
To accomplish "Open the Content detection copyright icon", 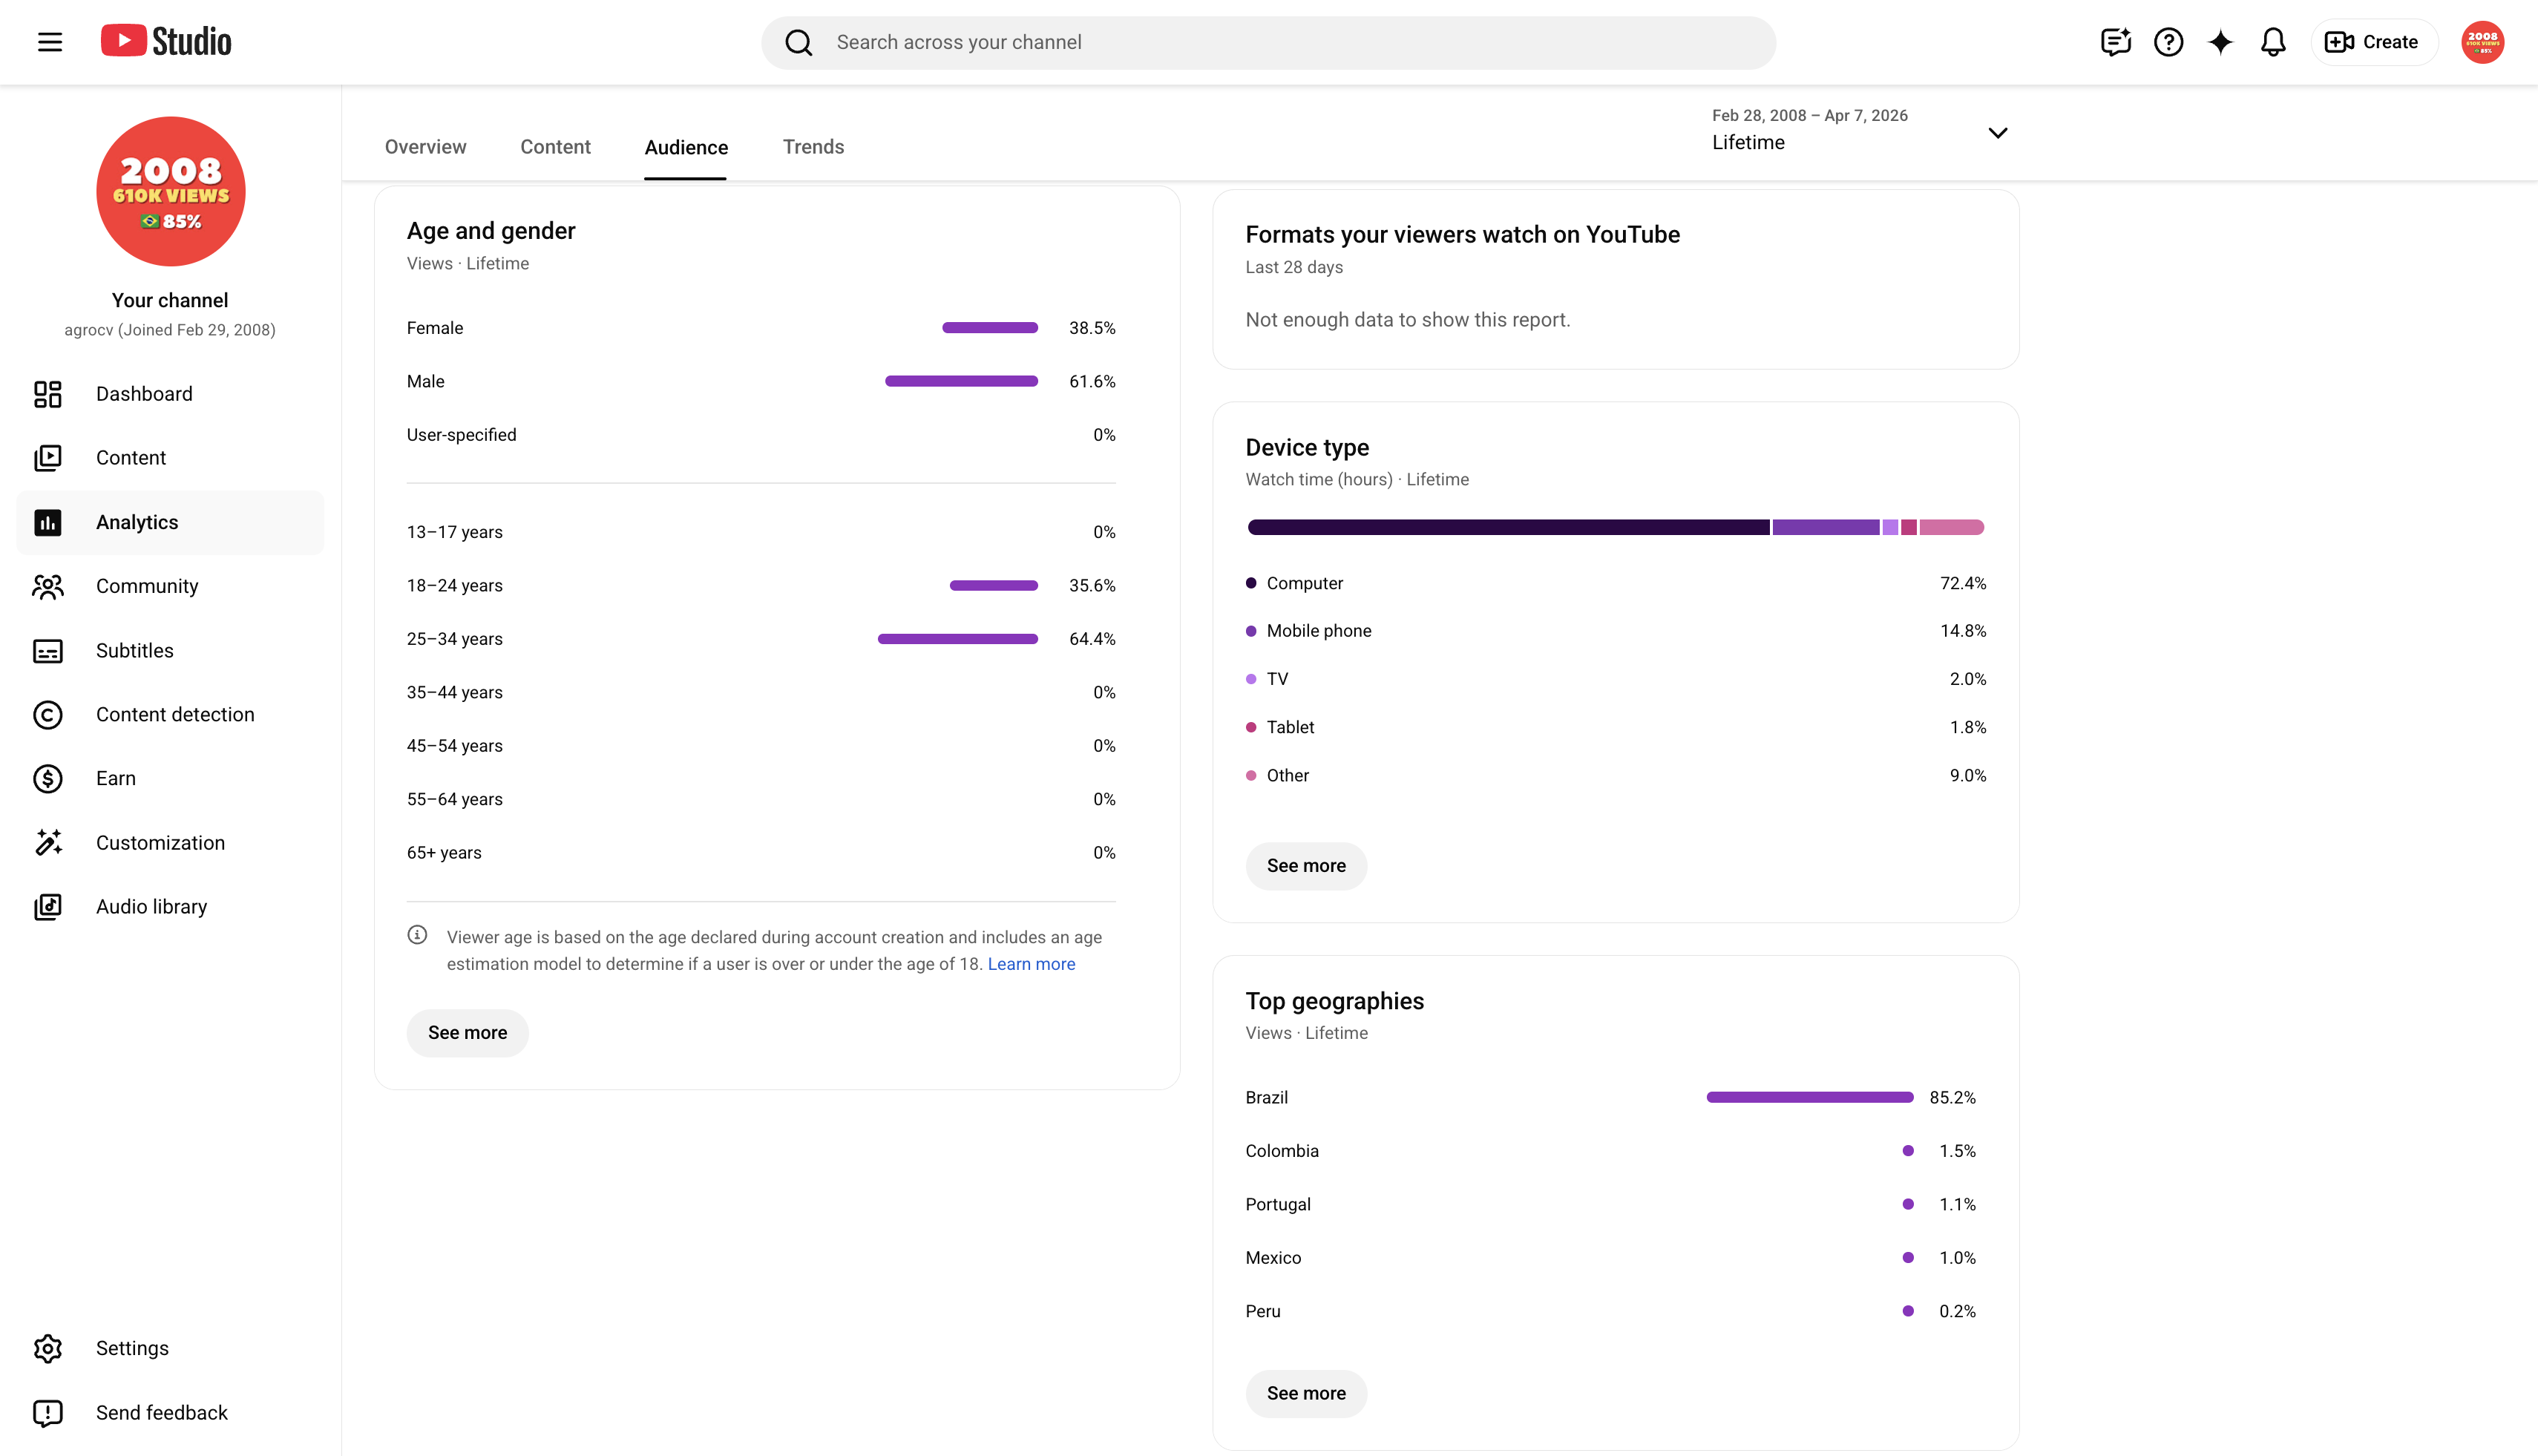I will tap(48, 714).
